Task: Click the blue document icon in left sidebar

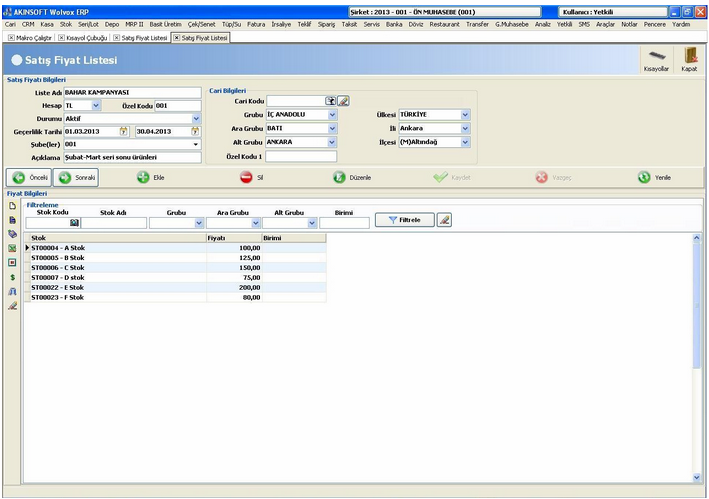Action: pyautogui.click(x=12, y=220)
